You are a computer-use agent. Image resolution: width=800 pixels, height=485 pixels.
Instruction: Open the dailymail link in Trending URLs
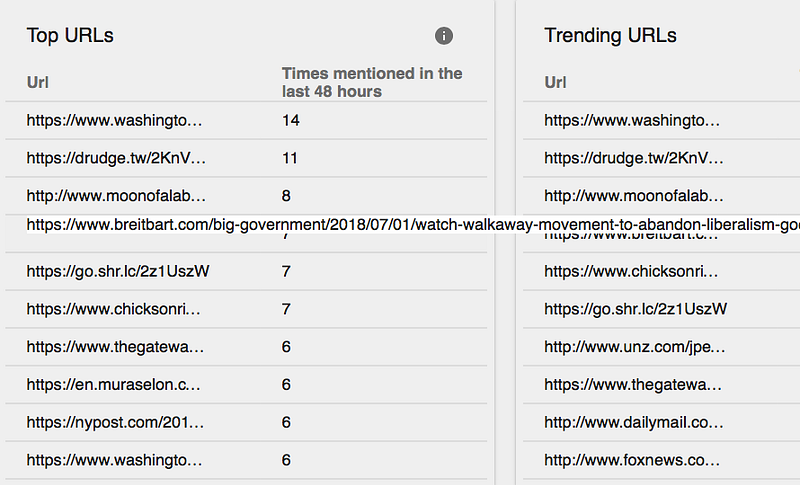click(632, 423)
